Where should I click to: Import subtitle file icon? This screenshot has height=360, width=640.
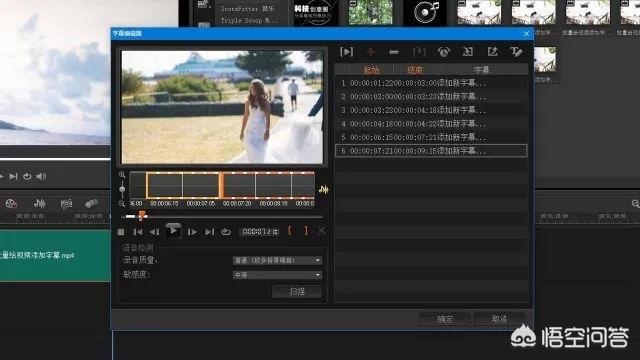468,52
